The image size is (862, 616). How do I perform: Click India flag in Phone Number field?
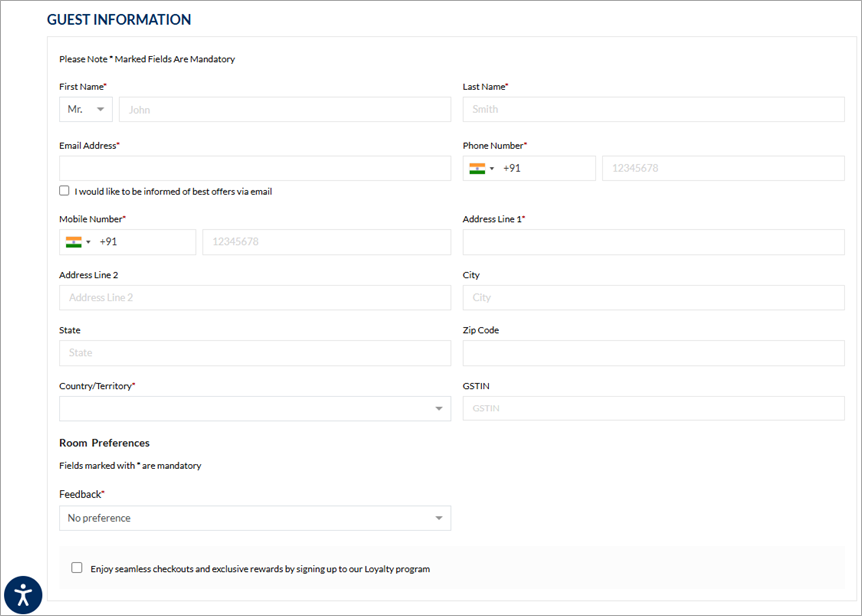(x=477, y=169)
